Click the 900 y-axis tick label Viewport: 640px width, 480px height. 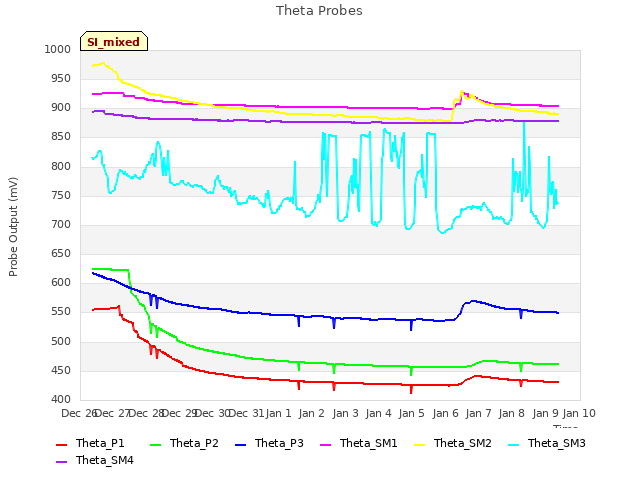[61, 108]
